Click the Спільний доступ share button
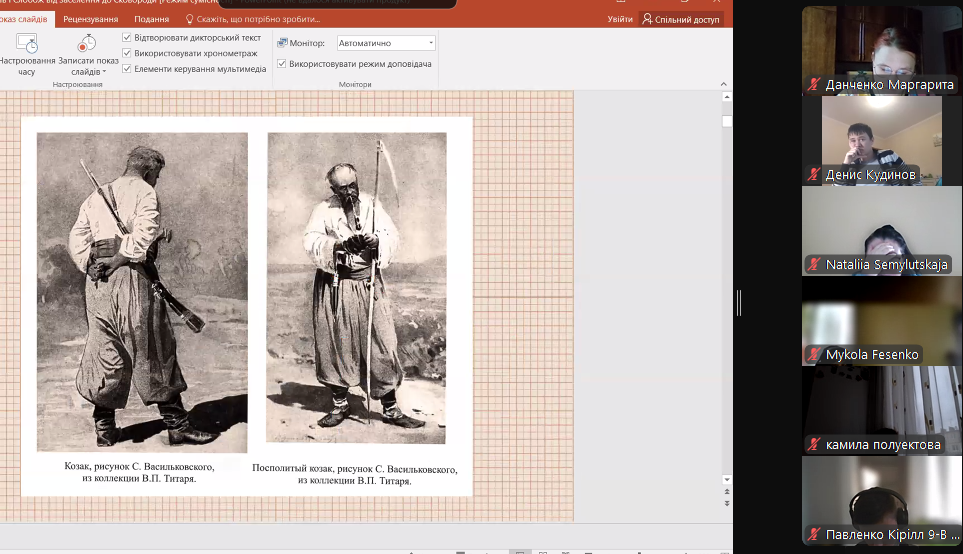 tap(680, 19)
